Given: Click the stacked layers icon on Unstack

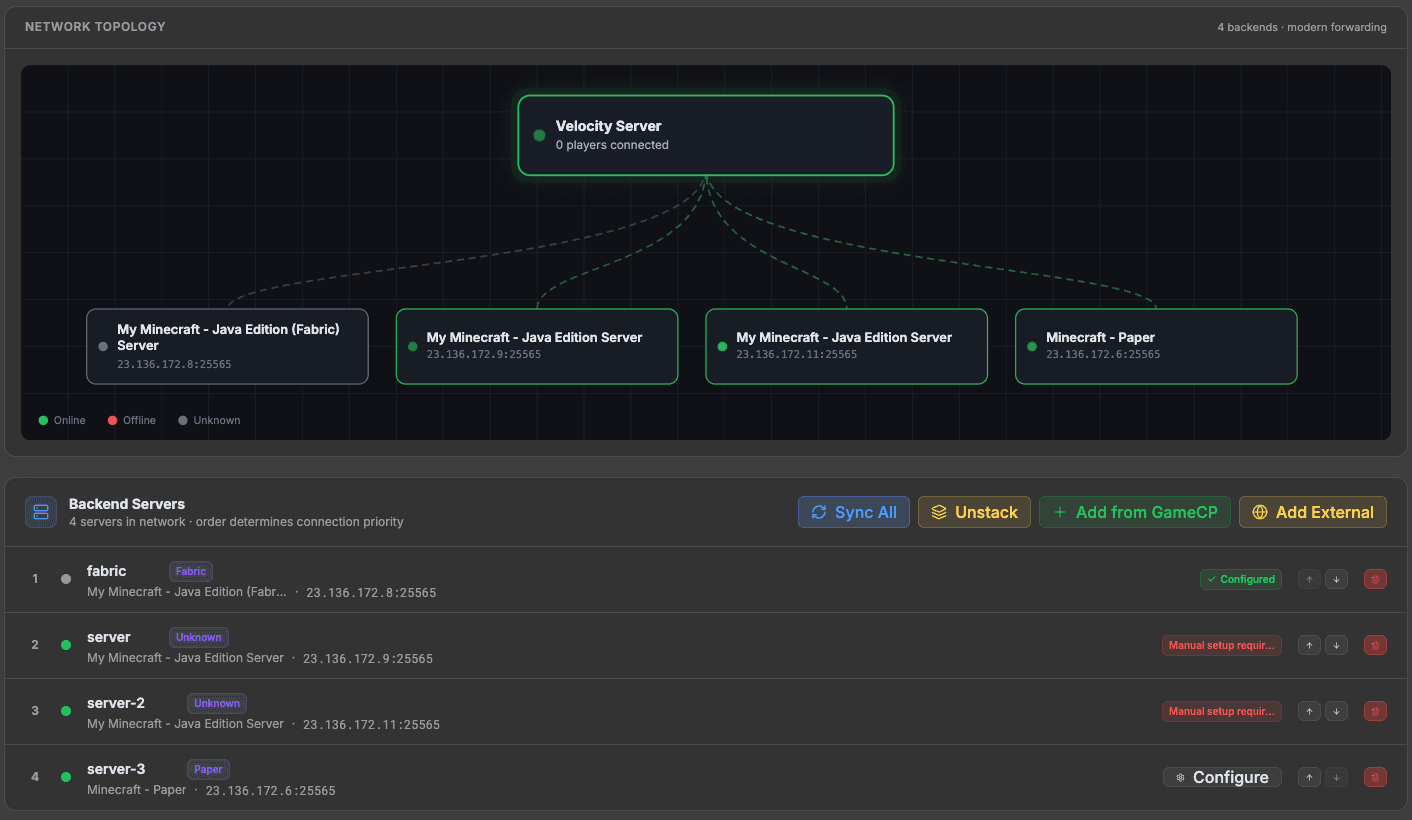Looking at the screenshot, I should pos(938,511).
